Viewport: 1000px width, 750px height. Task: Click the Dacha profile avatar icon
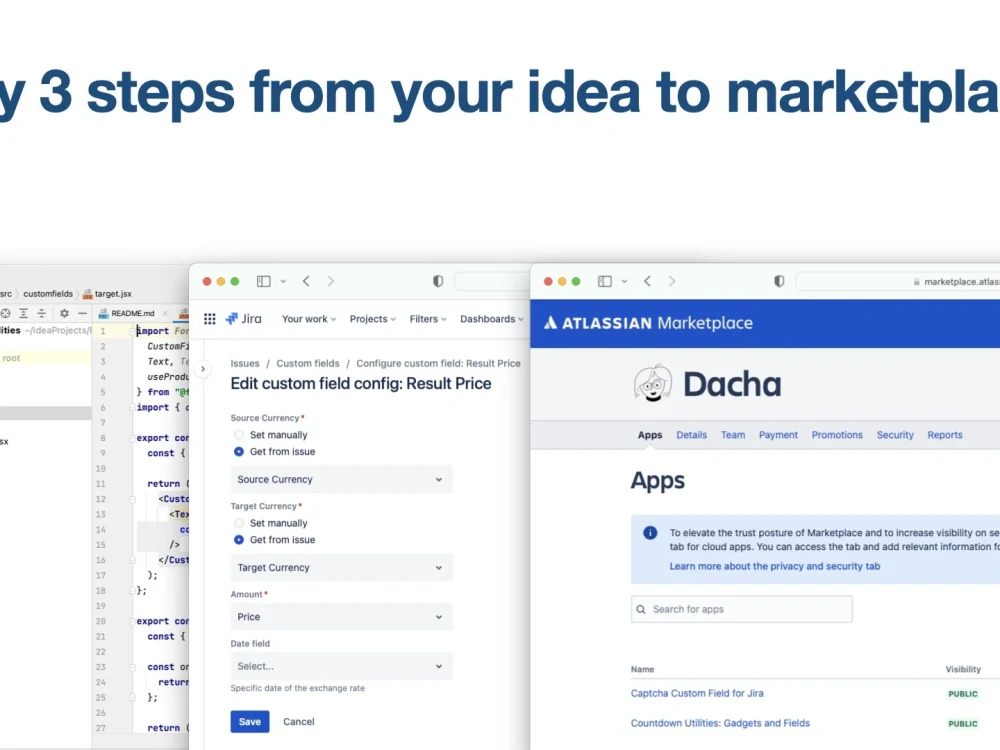tap(653, 383)
